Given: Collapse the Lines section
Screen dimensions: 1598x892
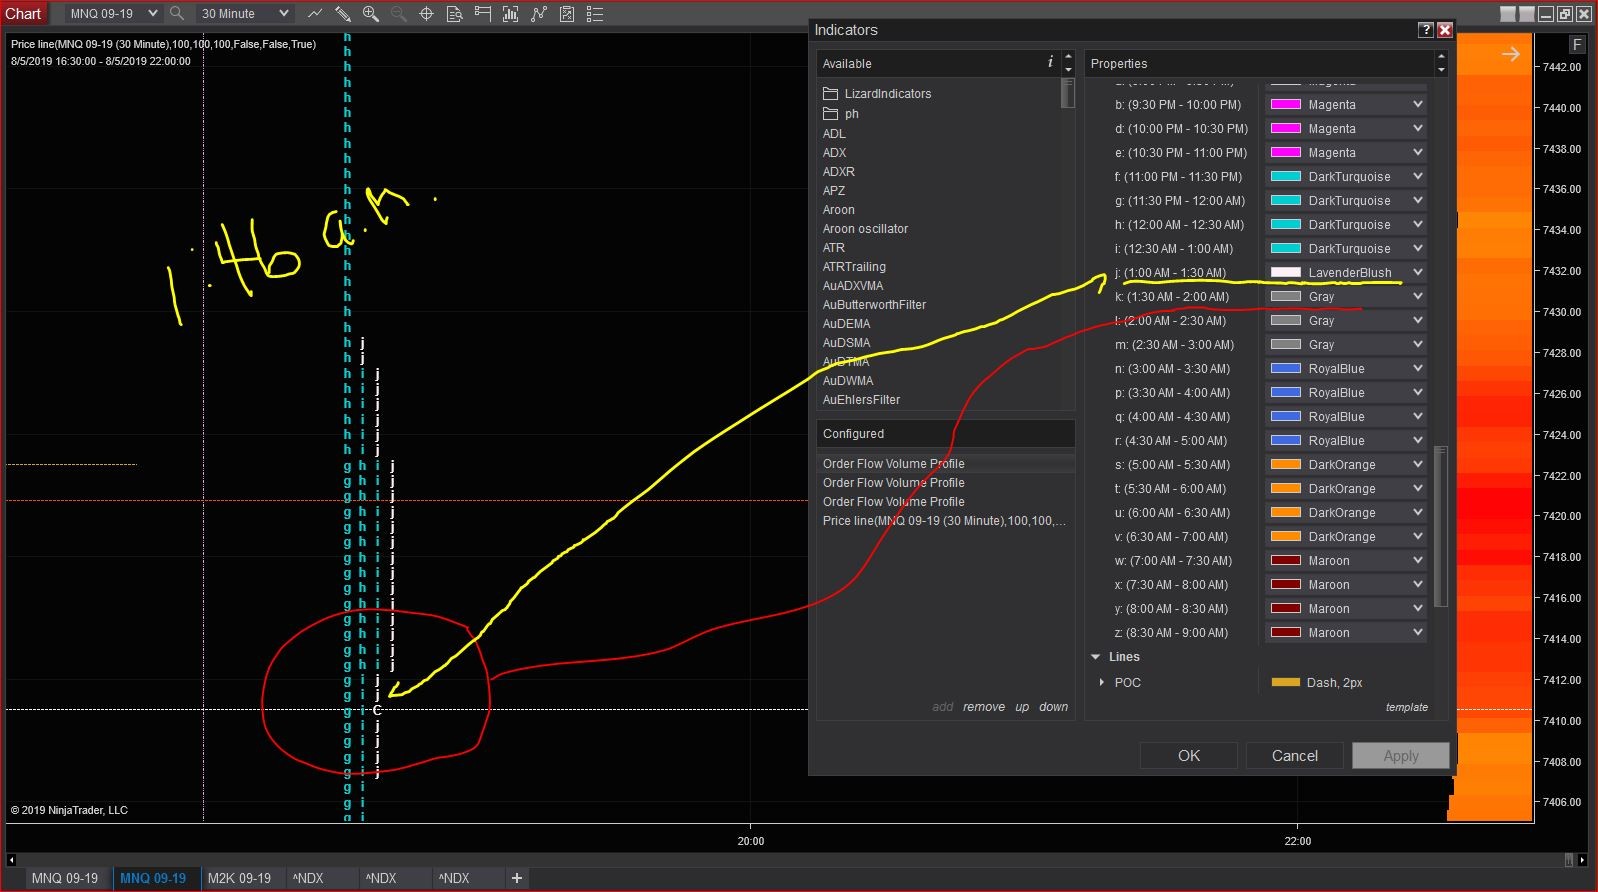Looking at the screenshot, I should (1095, 657).
